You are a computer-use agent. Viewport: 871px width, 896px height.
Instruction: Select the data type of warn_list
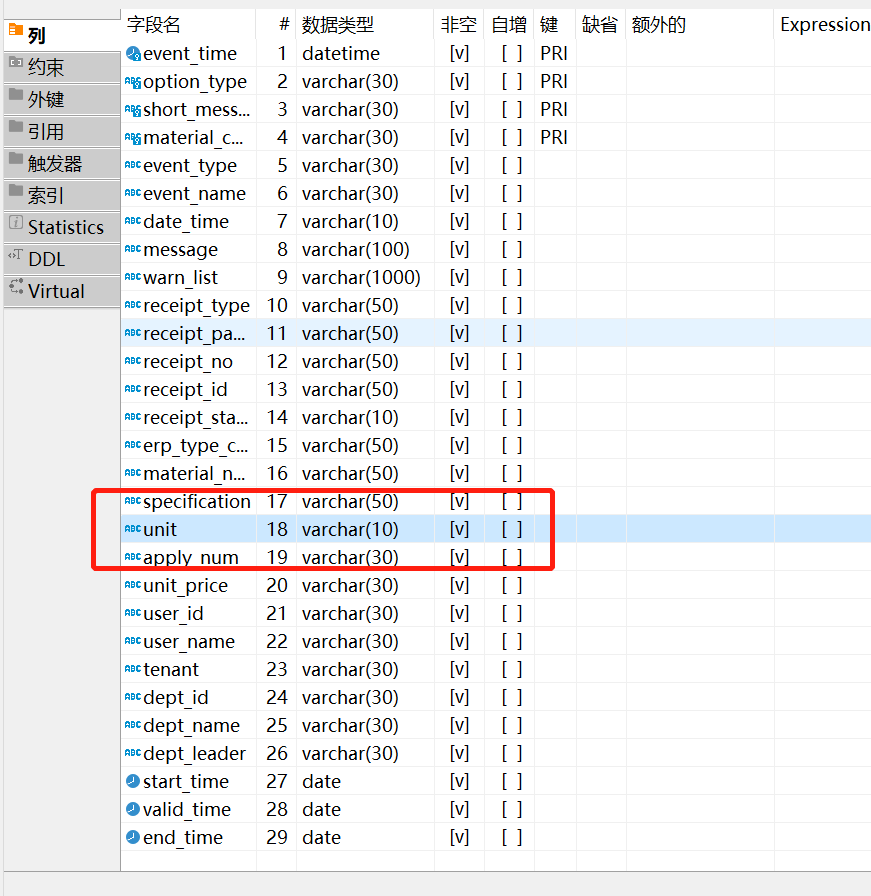[361, 277]
